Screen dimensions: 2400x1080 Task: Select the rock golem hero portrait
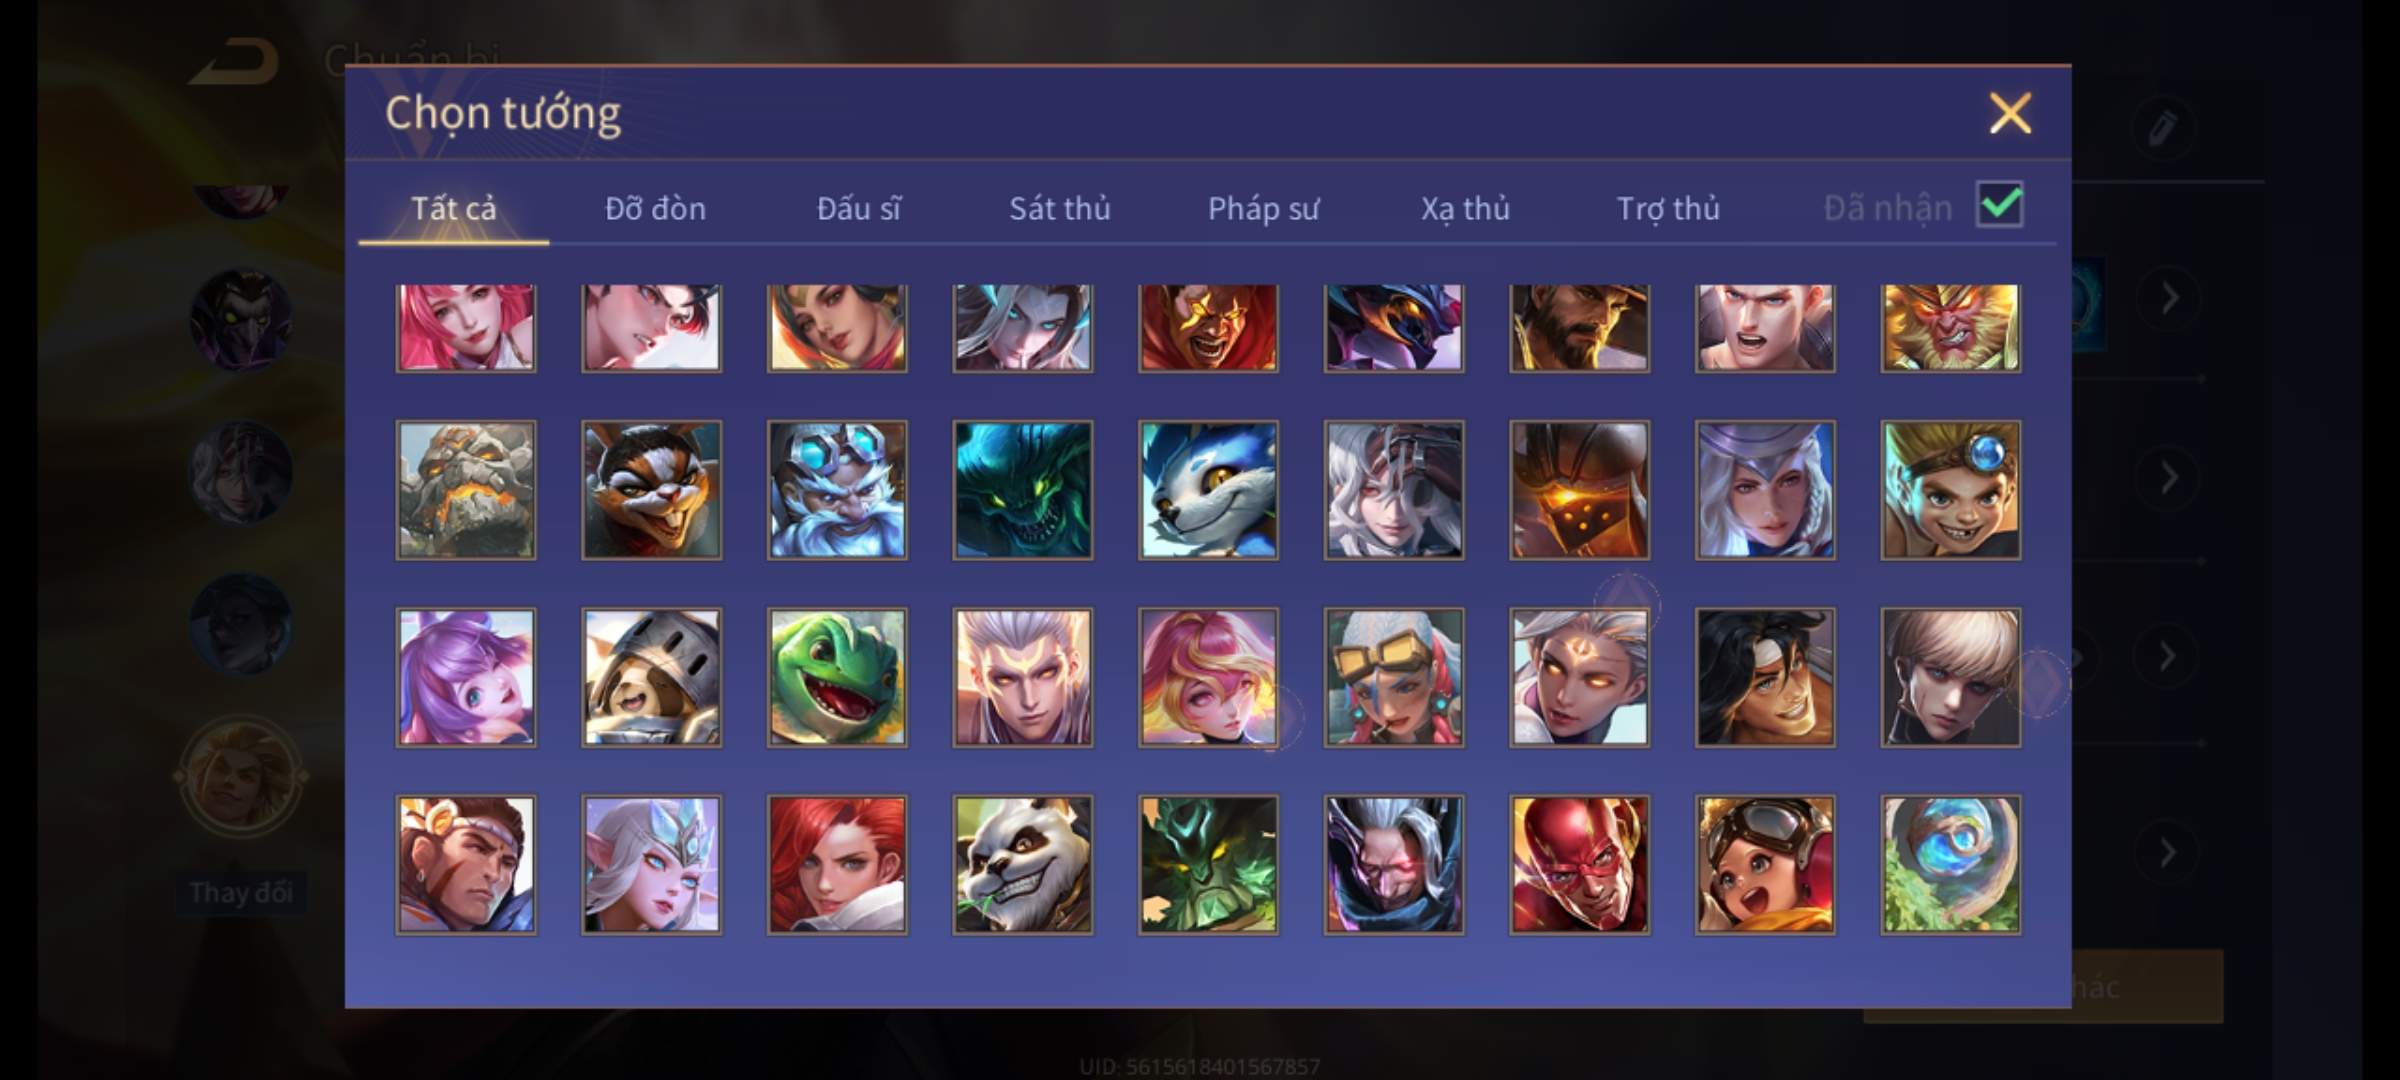tap(466, 490)
